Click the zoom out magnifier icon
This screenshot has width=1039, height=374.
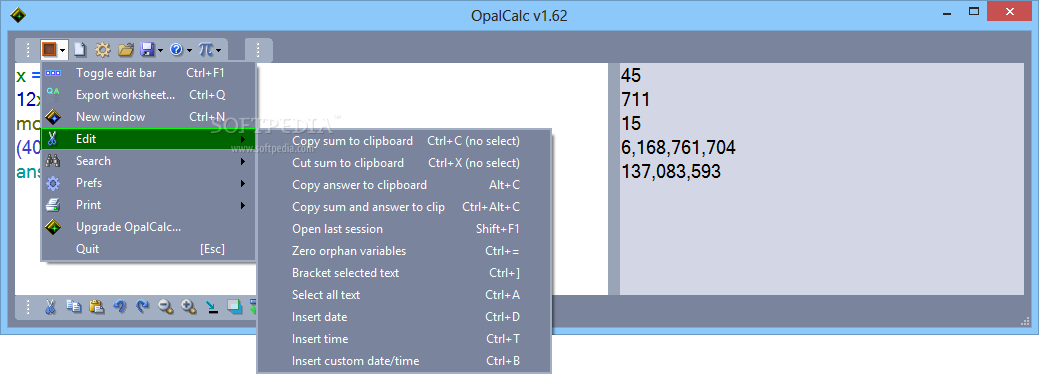(x=166, y=306)
